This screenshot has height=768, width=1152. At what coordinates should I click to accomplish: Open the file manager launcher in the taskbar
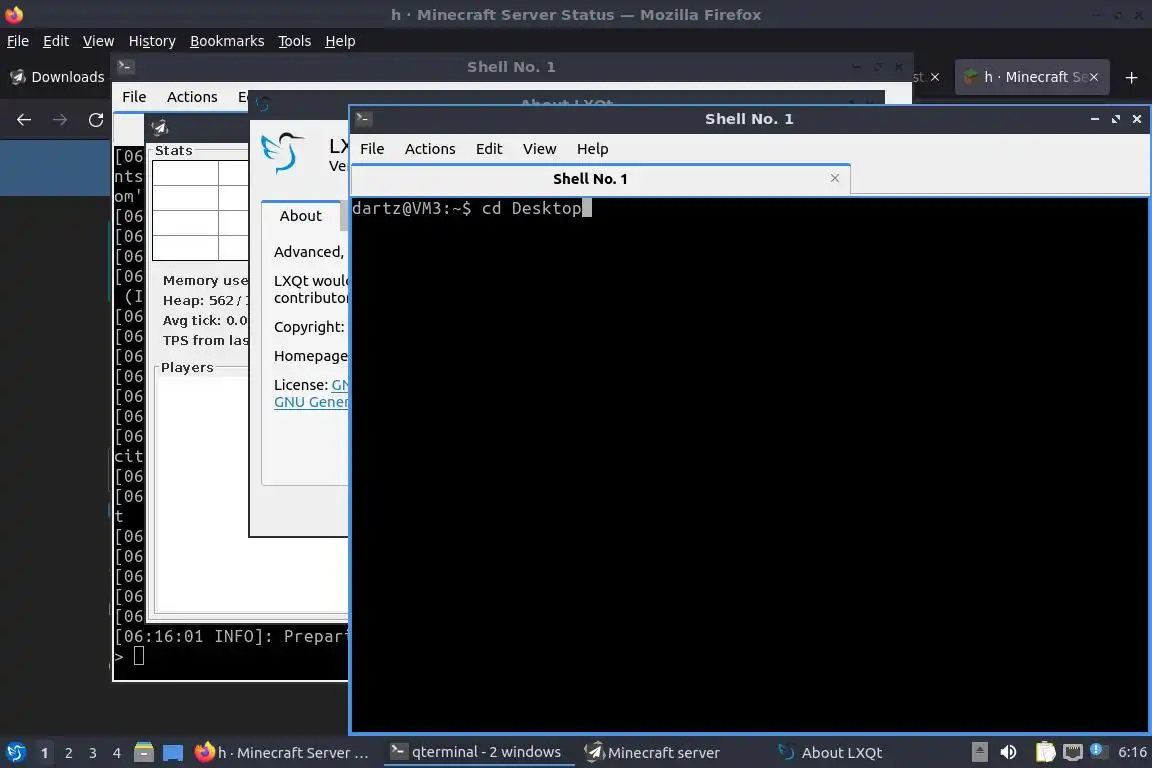pyautogui.click(x=144, y=752)
